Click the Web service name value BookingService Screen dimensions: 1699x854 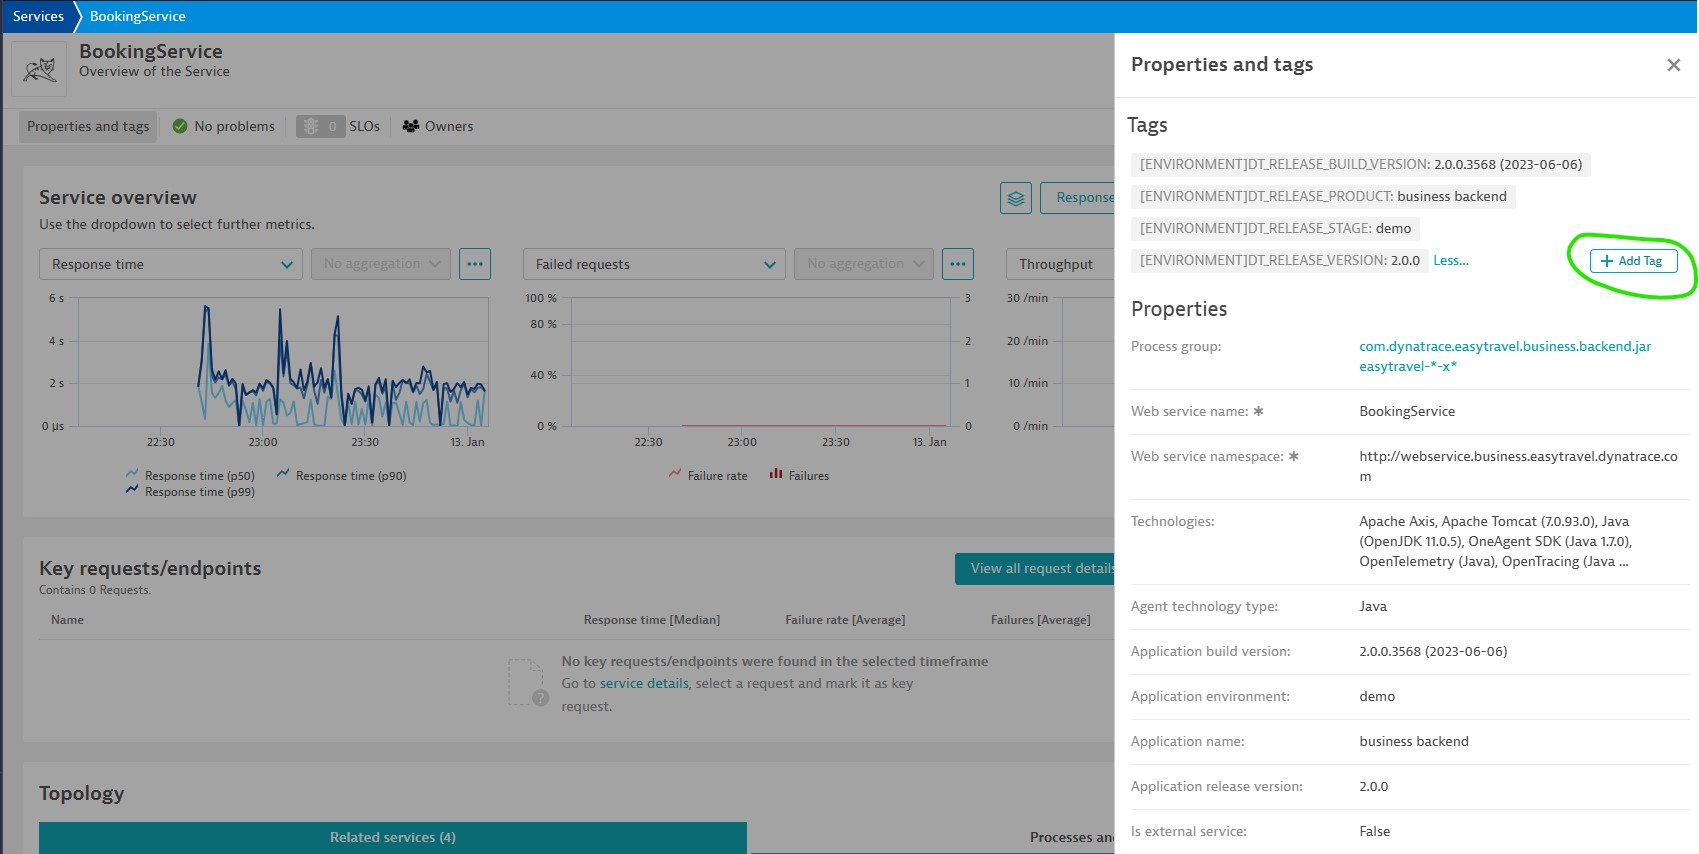(x=1407, y=411)
